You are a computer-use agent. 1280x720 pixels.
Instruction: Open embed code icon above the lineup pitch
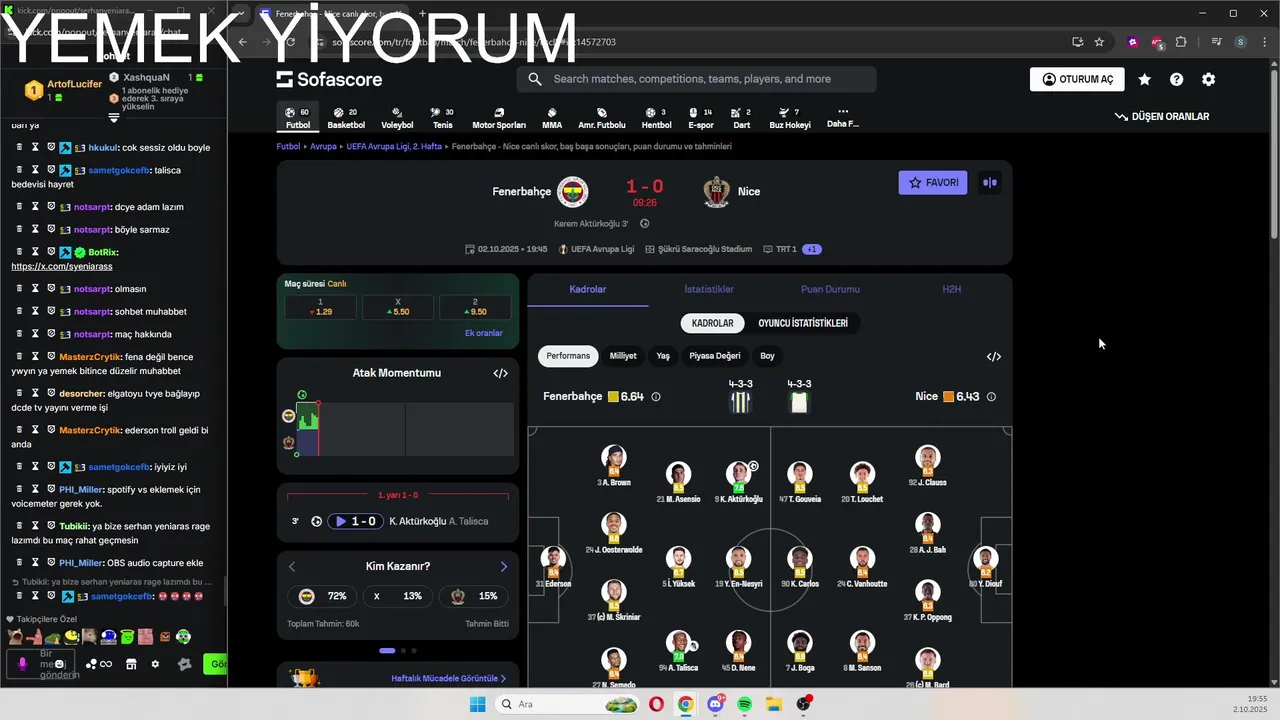pos(993,356)
